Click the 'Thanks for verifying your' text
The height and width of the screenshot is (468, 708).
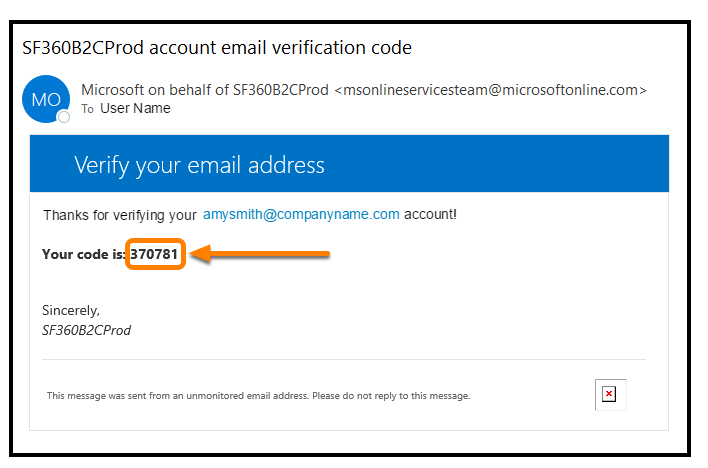click(x=119, y=215)
